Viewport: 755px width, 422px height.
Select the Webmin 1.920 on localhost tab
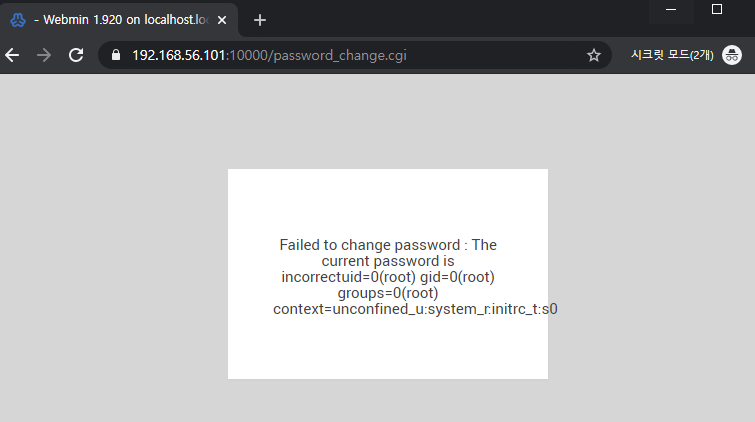click(x=119, y=20)
